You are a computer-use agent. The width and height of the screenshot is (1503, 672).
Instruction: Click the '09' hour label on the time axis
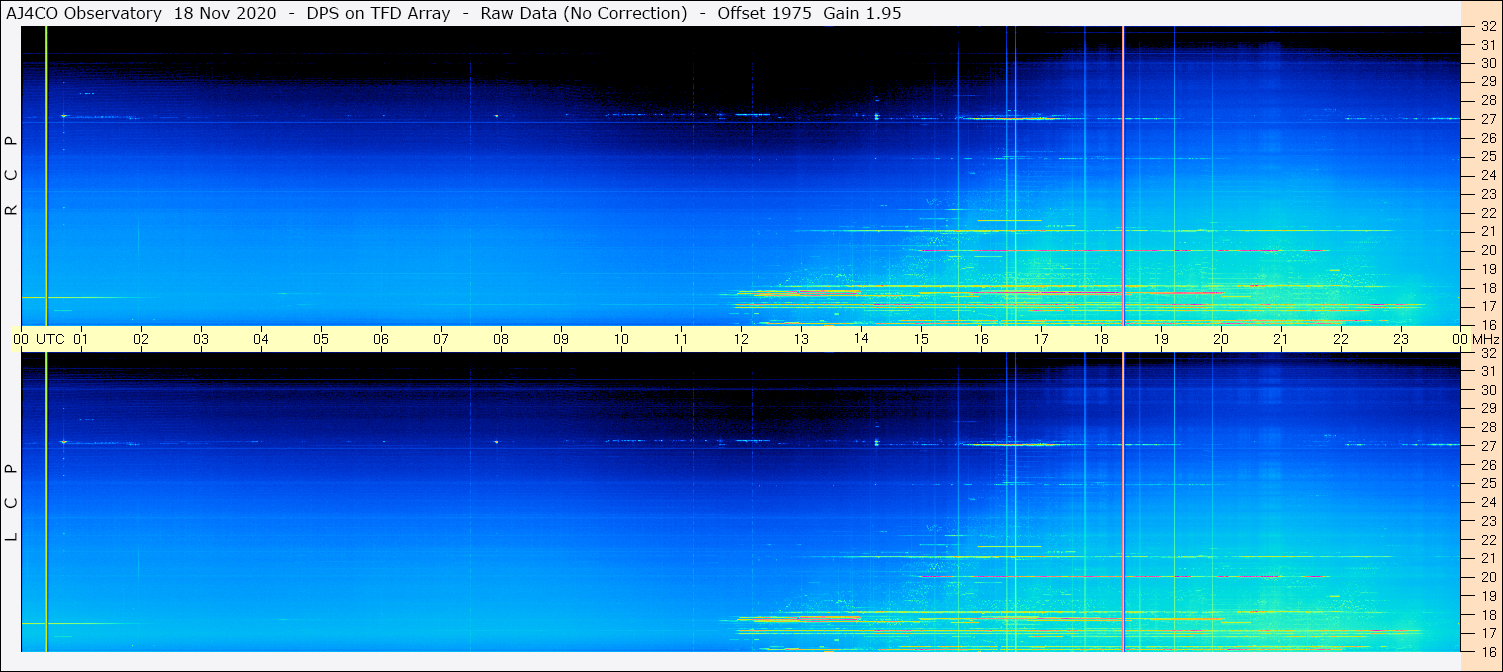point(561,339)
